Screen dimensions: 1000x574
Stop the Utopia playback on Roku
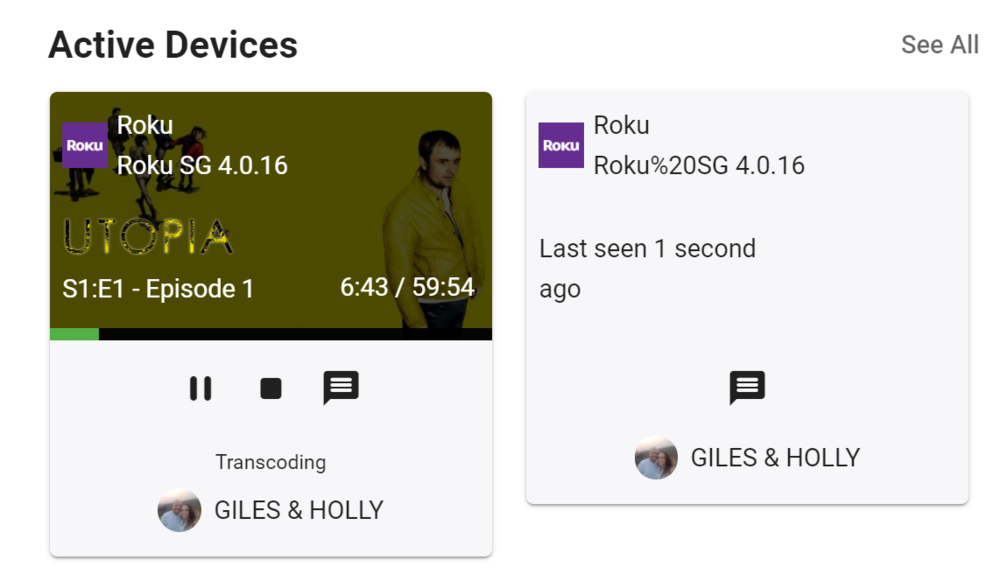click(271, 388)
